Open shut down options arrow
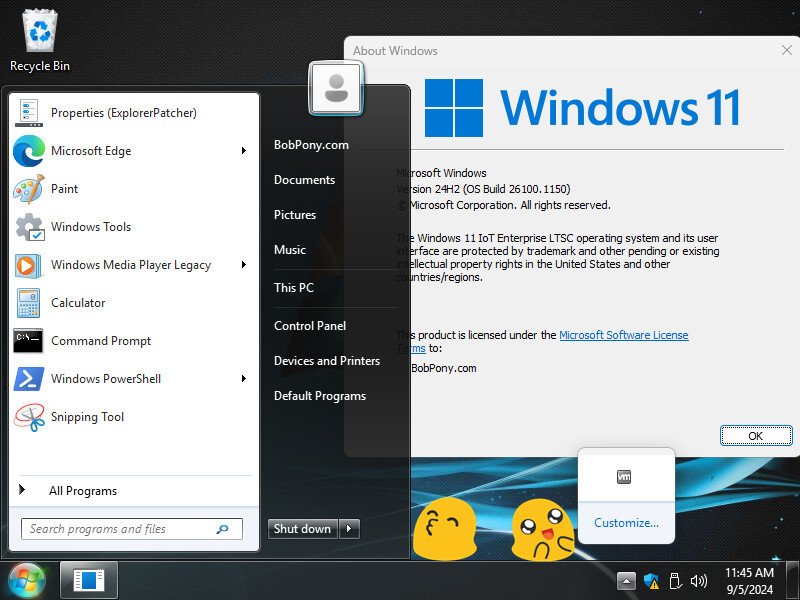This screenshot has width=800, height=600. point(349,529)
